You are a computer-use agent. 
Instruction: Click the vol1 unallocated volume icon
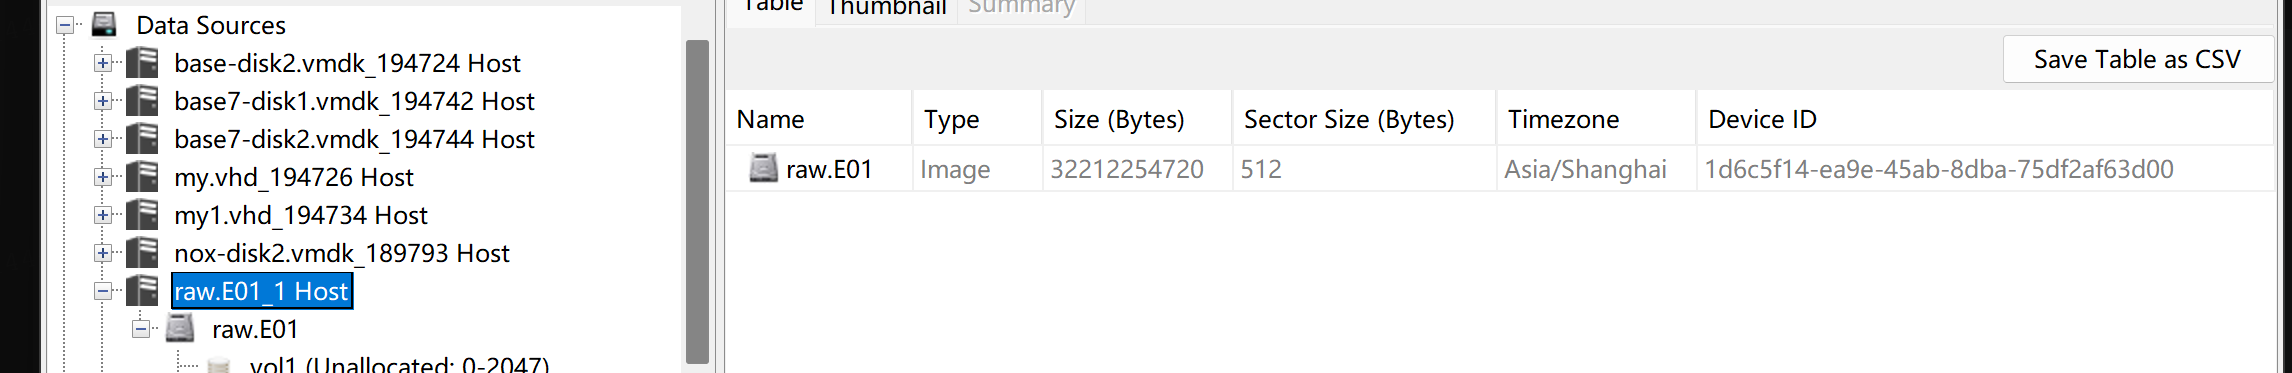(218, 366)
